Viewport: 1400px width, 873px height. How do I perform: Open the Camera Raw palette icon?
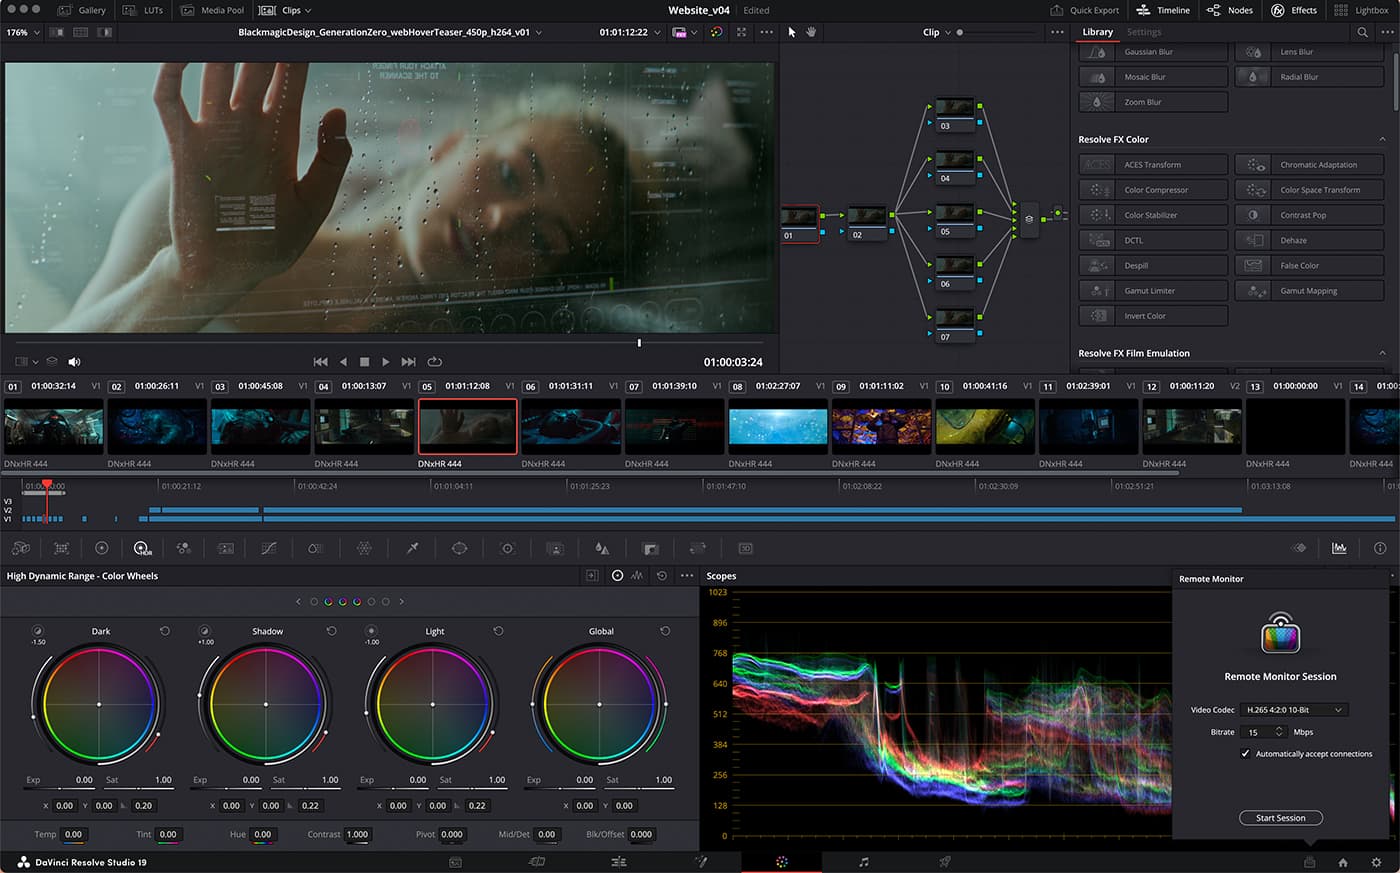(21, 548)
